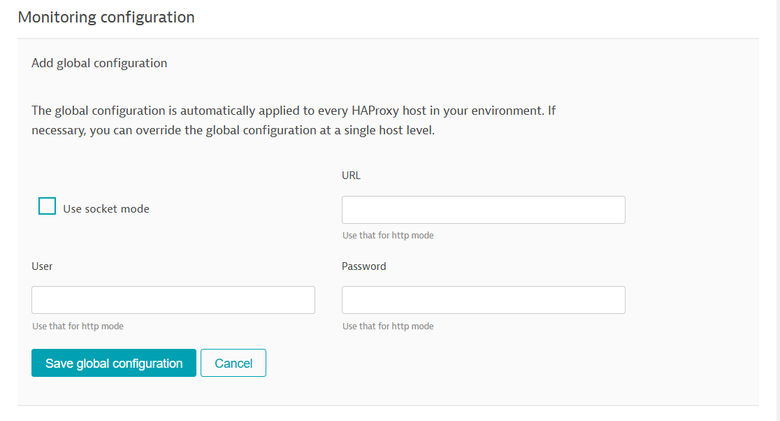Enable the Use socket mode checkbox
780x421 pixels.
pyautogui.click(x=47, y=206)
